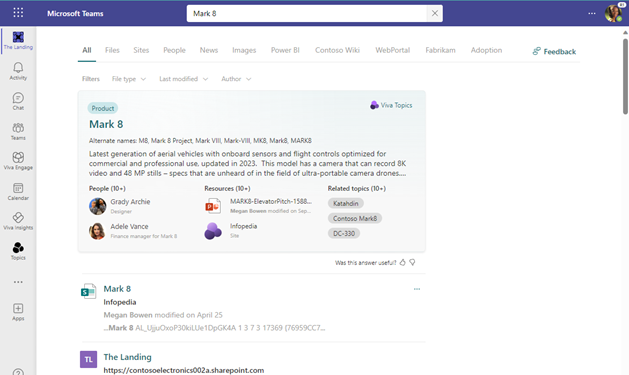Select the All search tab

click(x=87, y=50)
